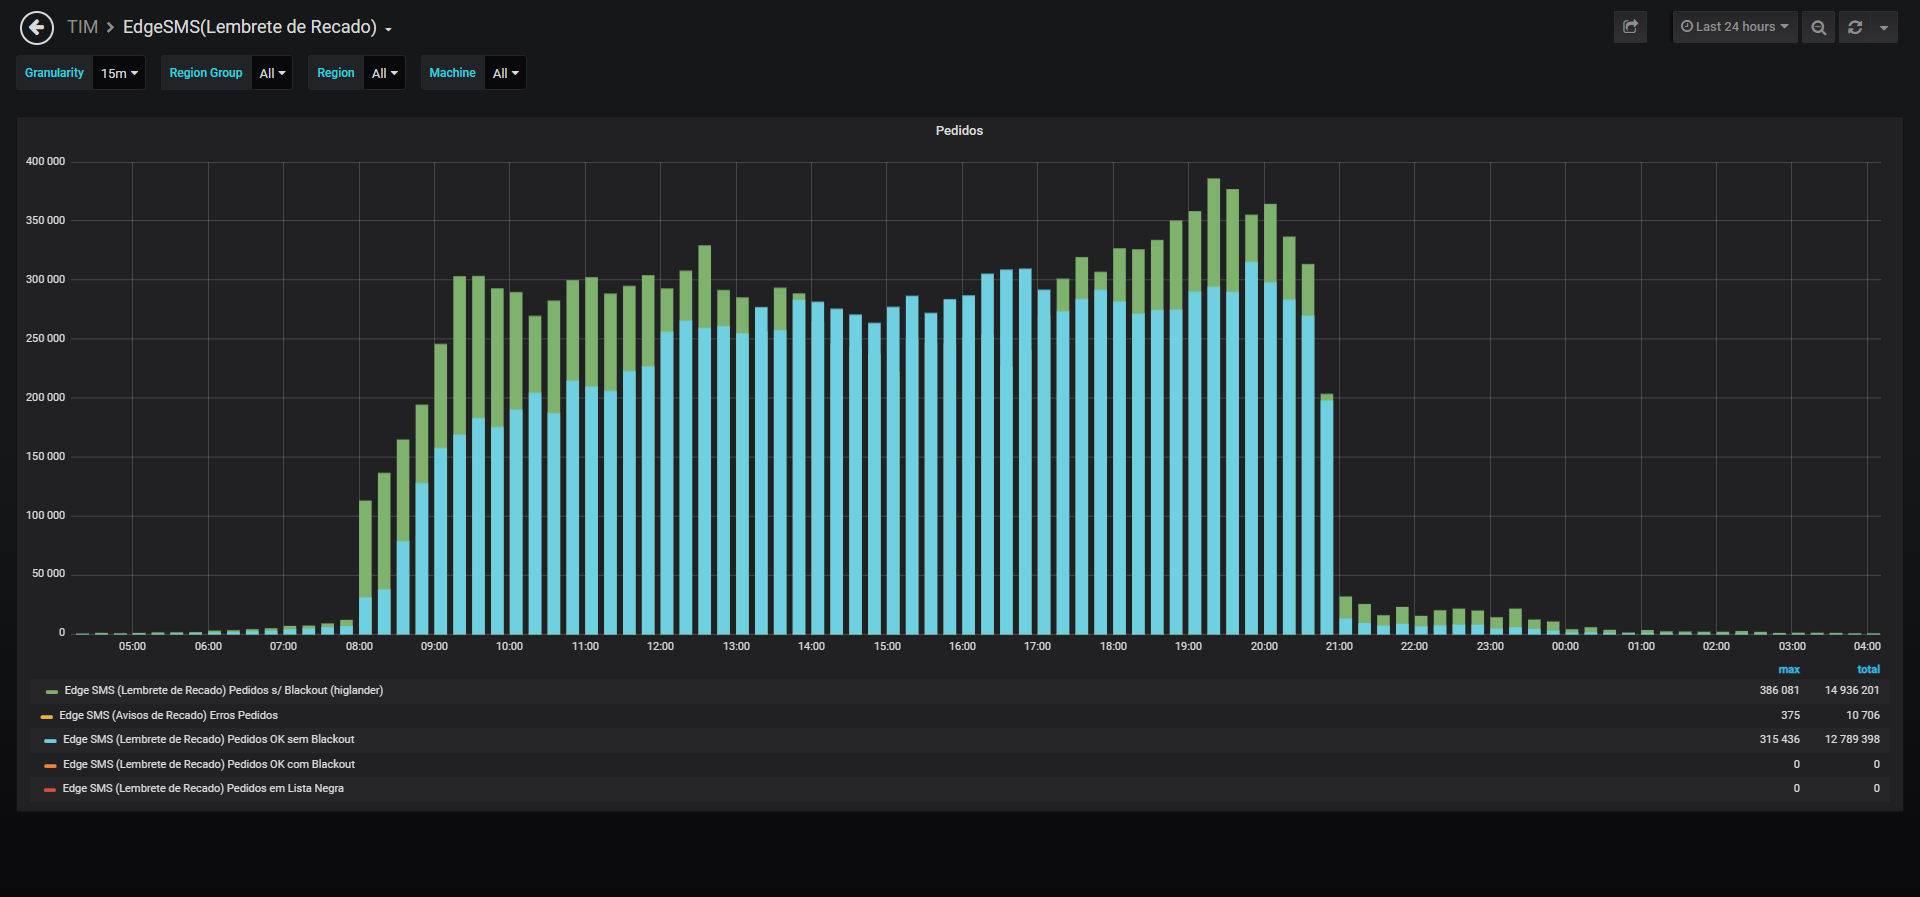Click orange swatch of Pedidos OK com Blackout
The height and width of the screenshot is (897, 1920).
click(x=50, y=766)
